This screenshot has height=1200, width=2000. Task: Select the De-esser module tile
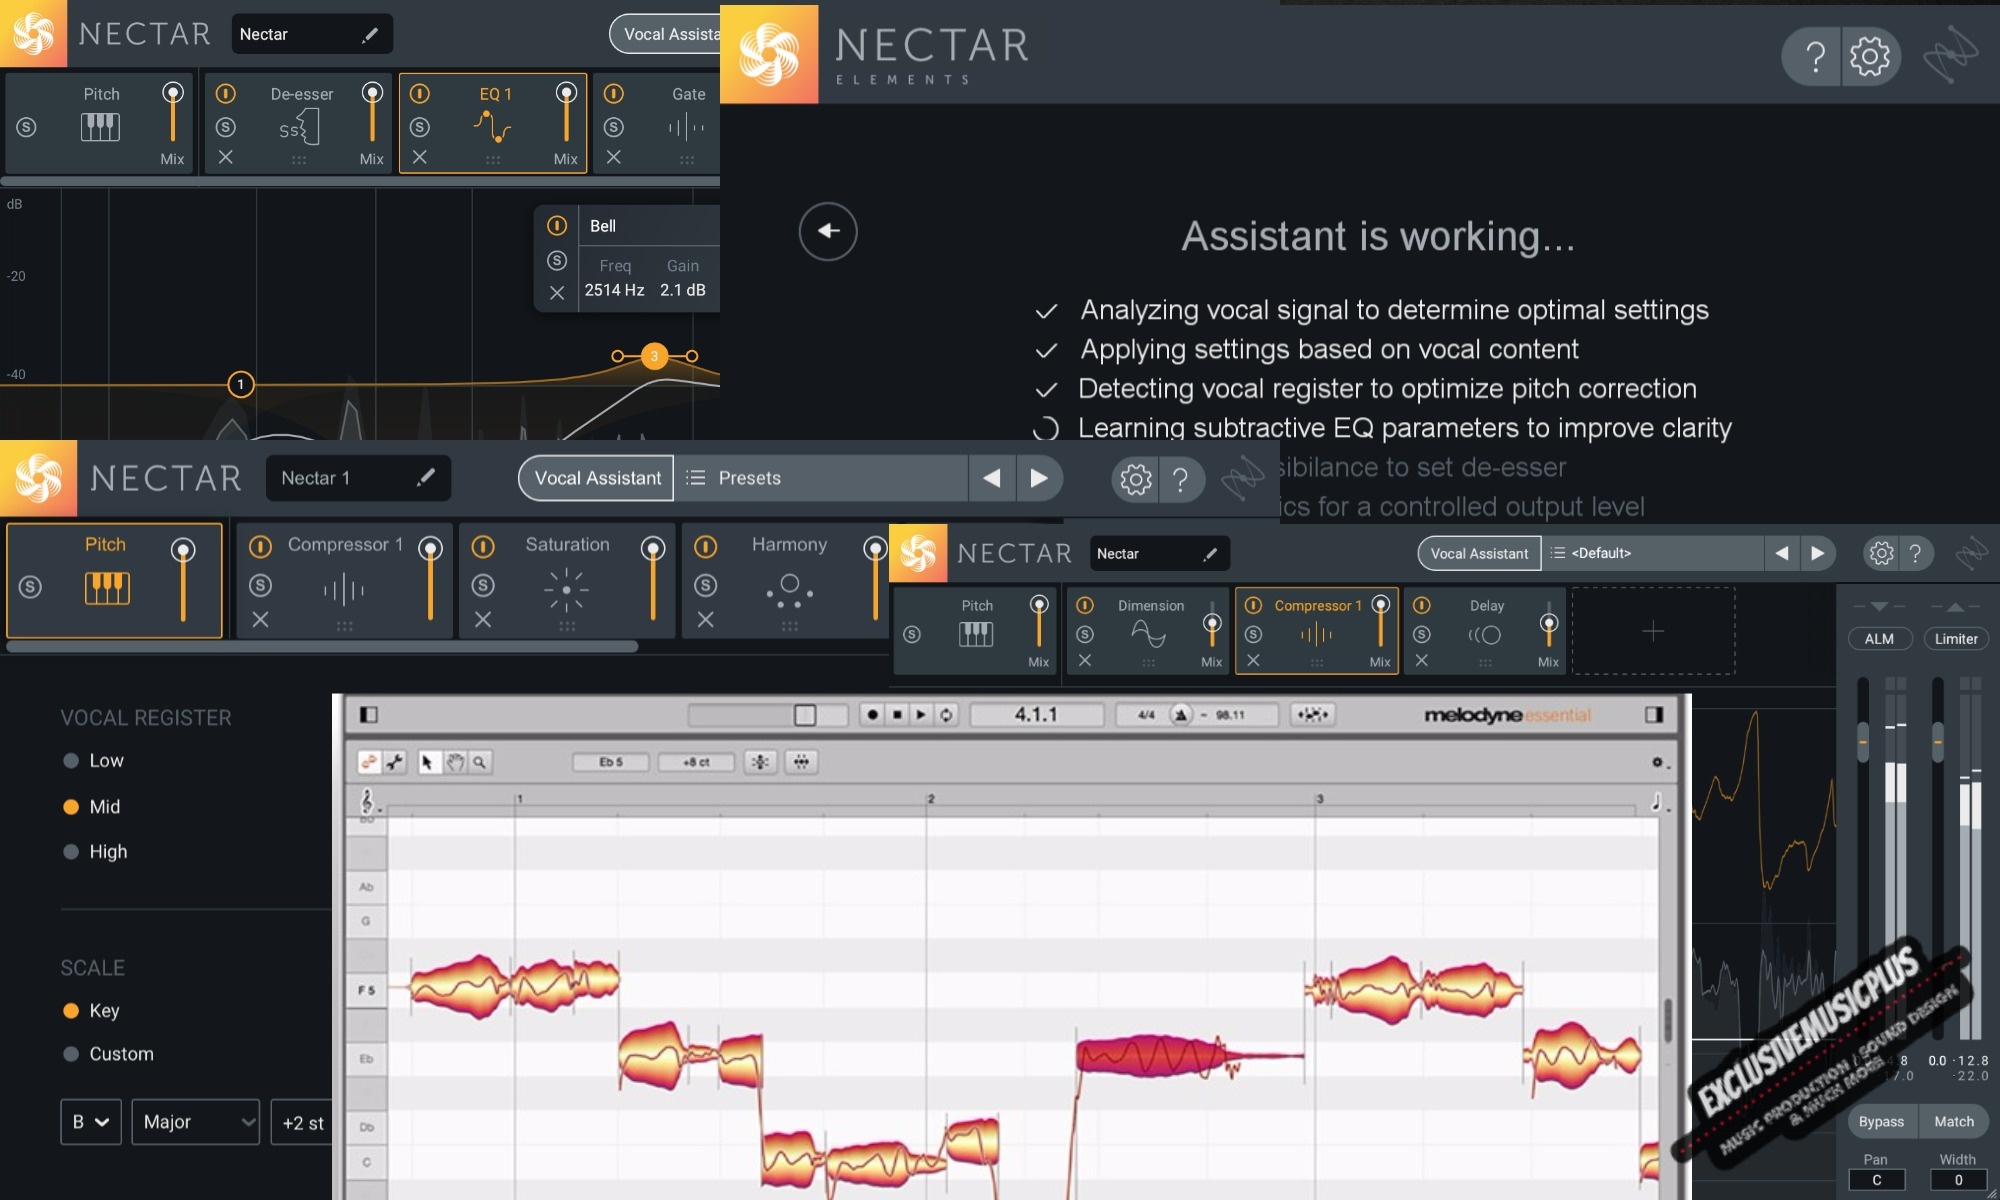(x=298, y=123)
